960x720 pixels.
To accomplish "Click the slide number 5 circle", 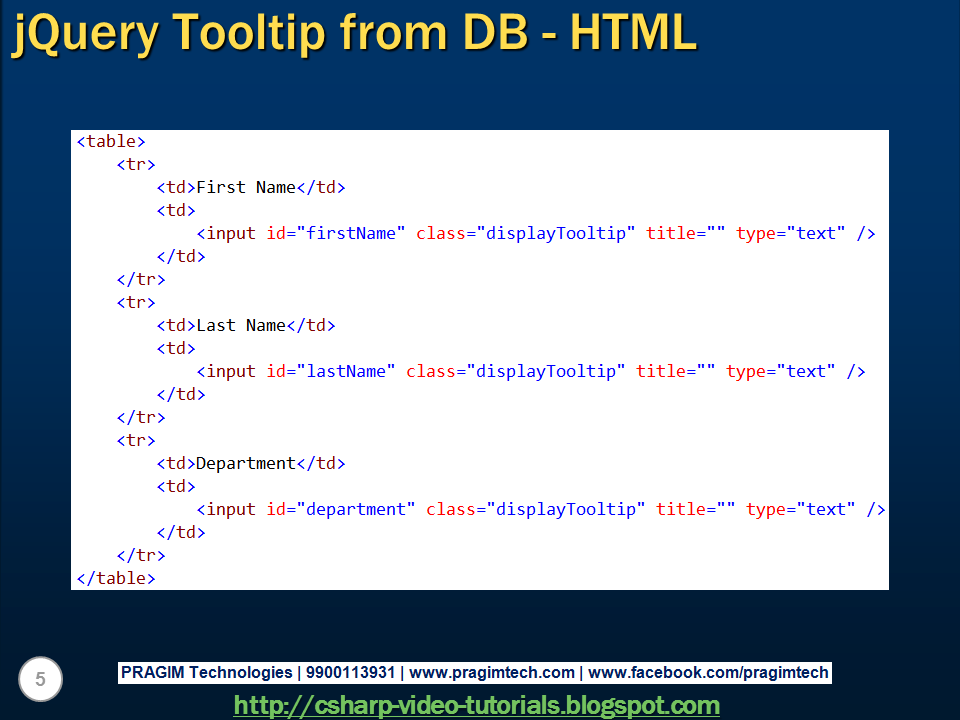I will tap(40, 679).
